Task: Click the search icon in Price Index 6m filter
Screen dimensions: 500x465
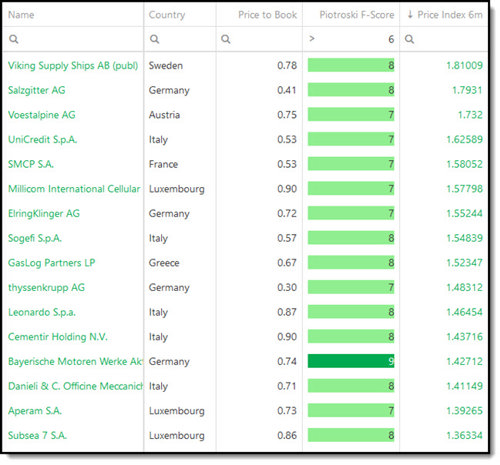Action: coord(409,39)
